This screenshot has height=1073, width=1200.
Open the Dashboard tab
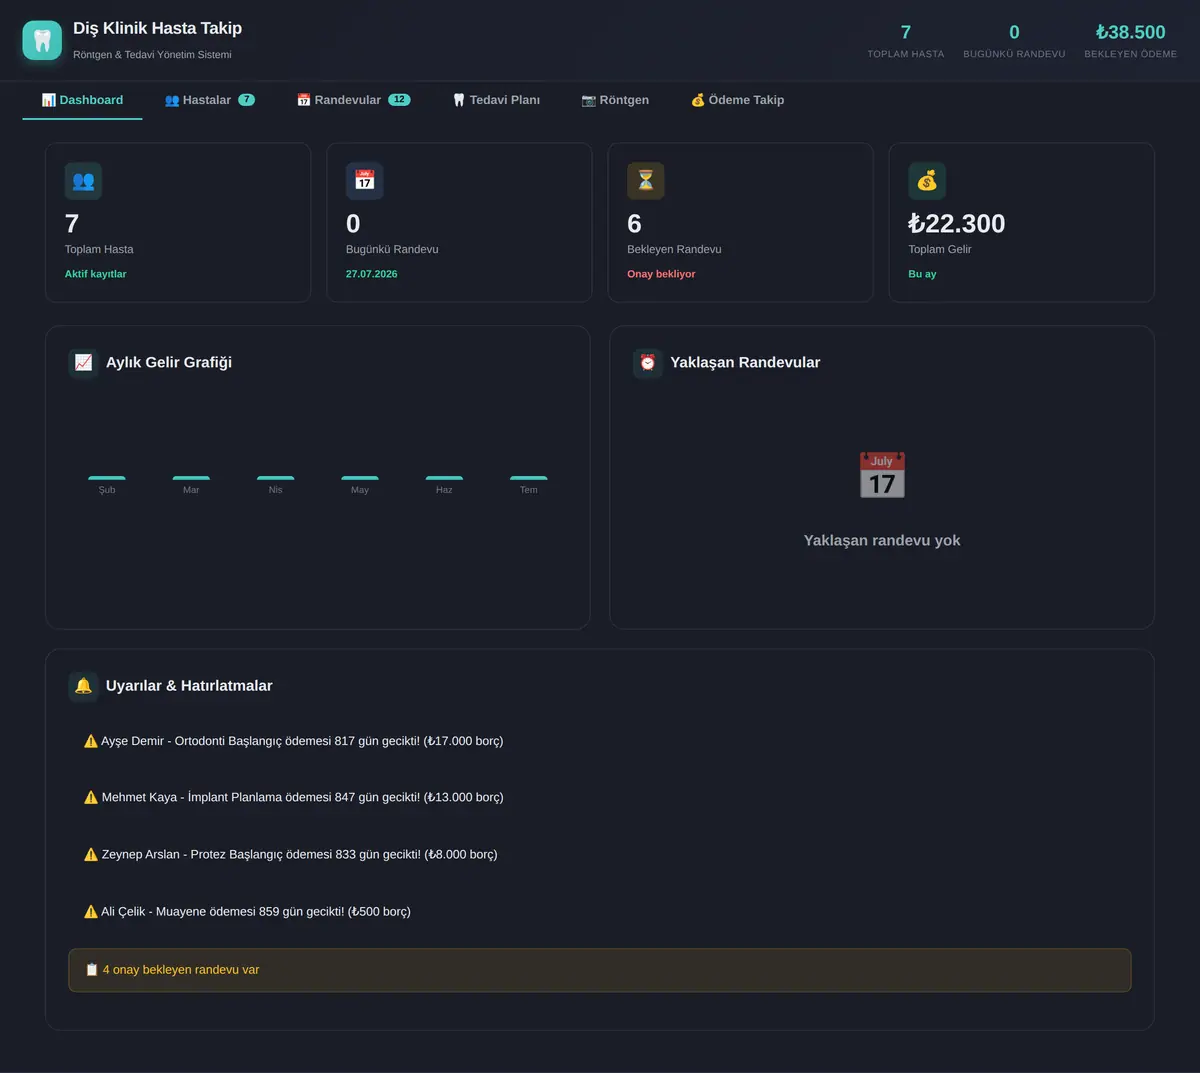tap(82, 100)
